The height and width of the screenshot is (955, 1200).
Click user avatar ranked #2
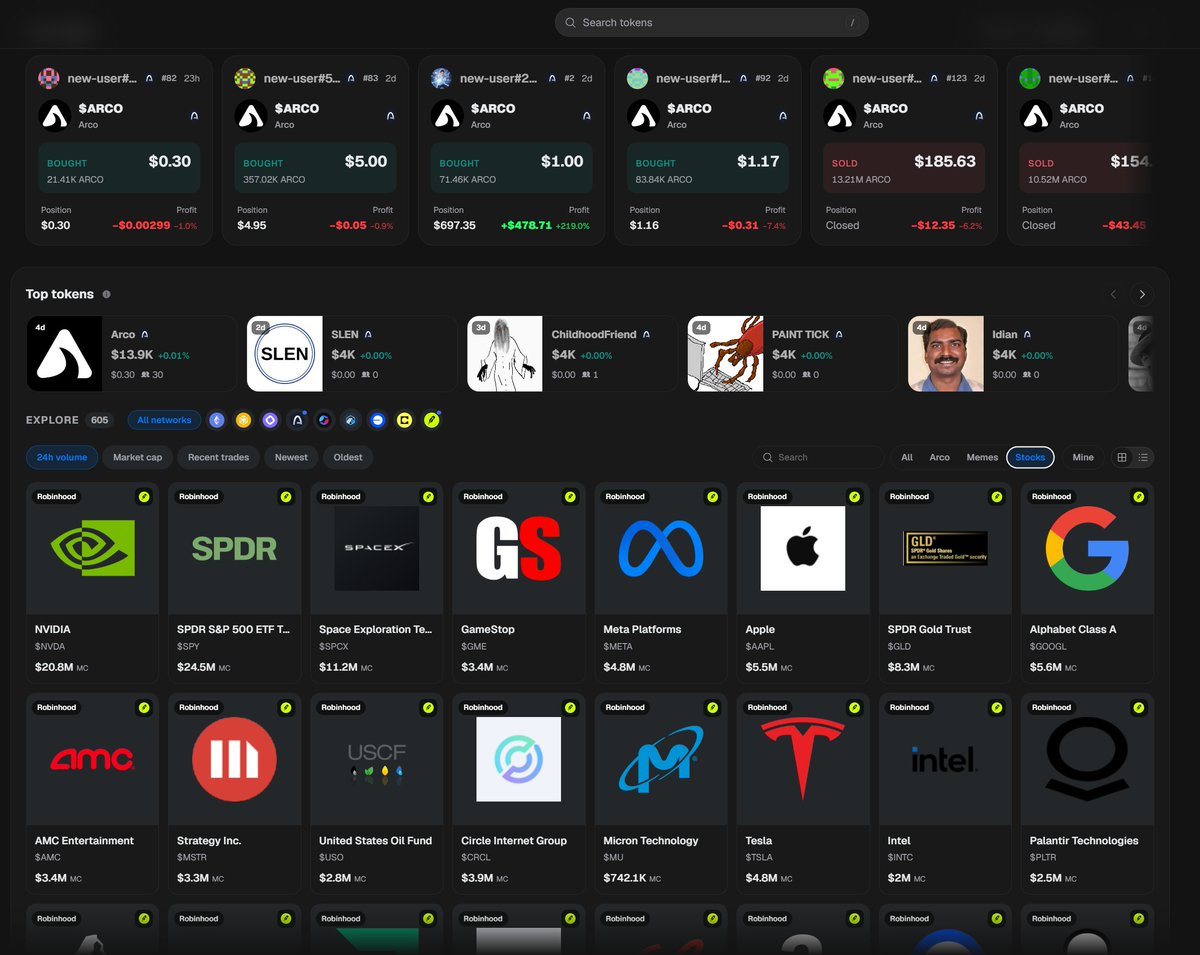pos(441,78)
